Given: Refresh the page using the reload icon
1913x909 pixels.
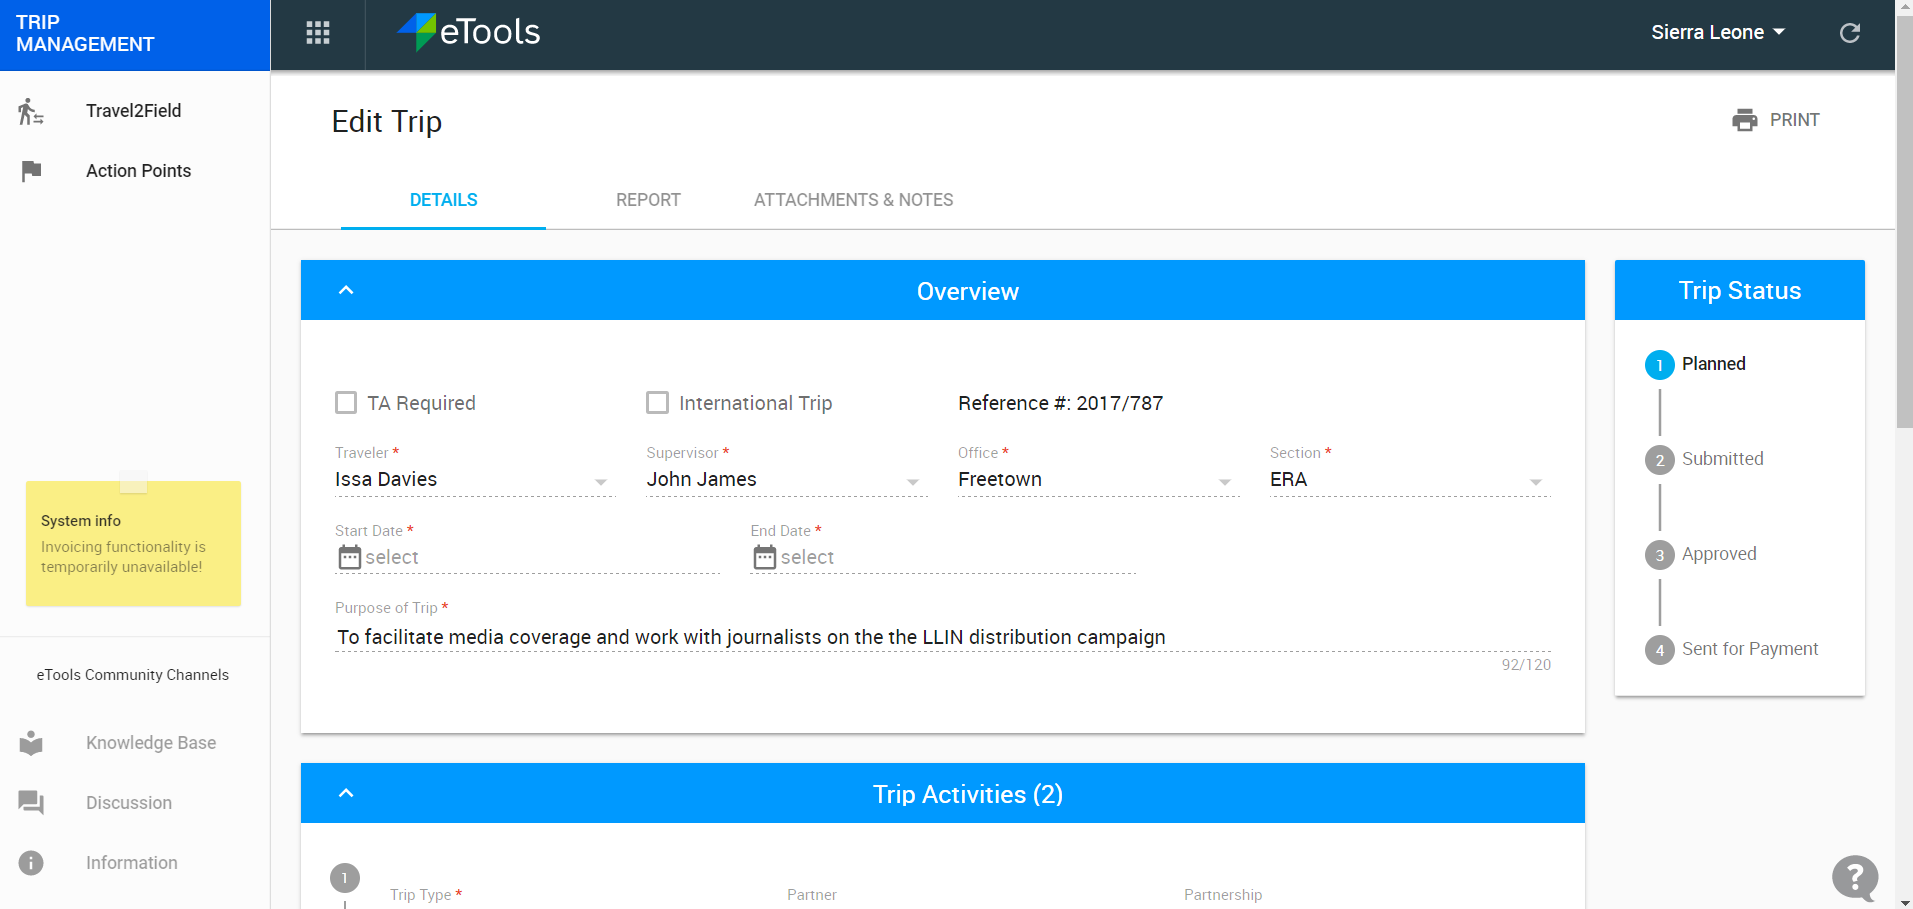Looking at the screenshot, I should click(1849, 33).
